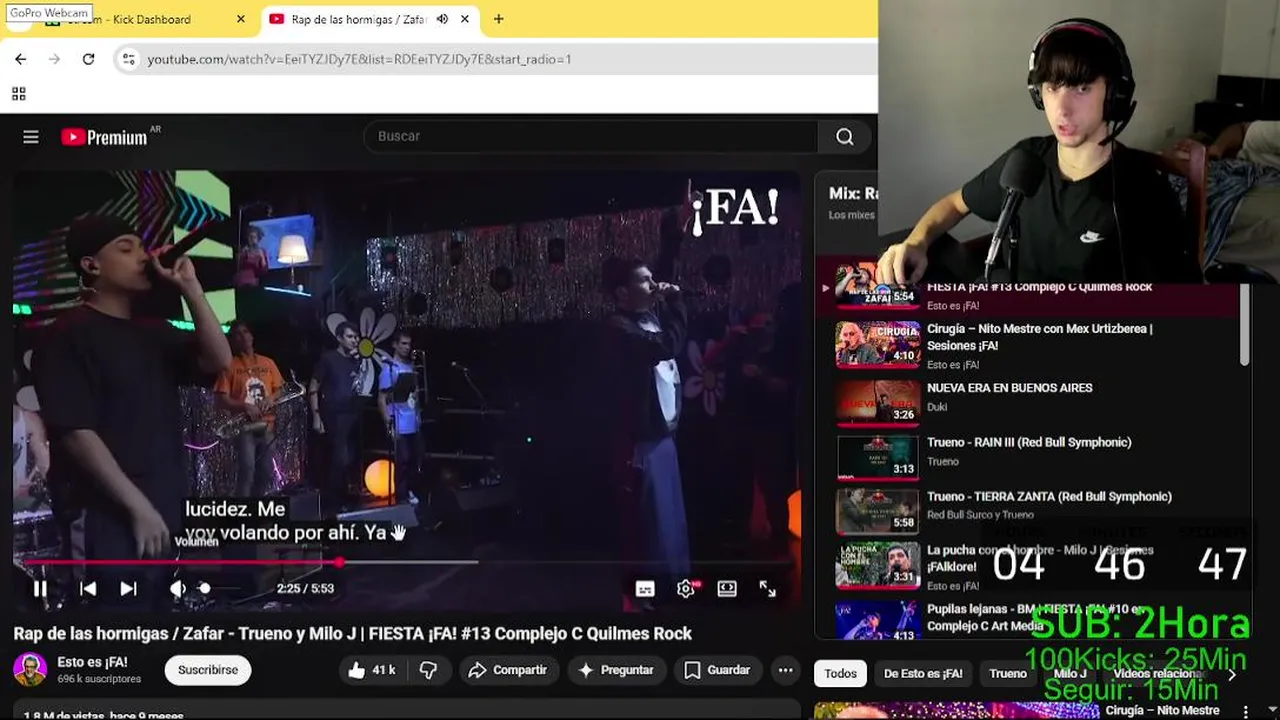This screenshot has height=720, width=1280.
Task: Play NUEVA ERA EN BUENOS AIRES by Duki
Action: tap(1009, 388)
